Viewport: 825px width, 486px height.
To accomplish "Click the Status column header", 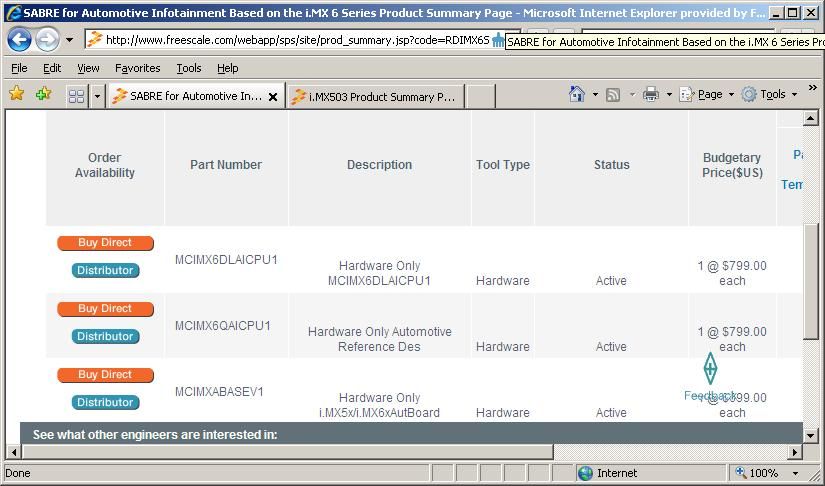I will click(611, 165).
